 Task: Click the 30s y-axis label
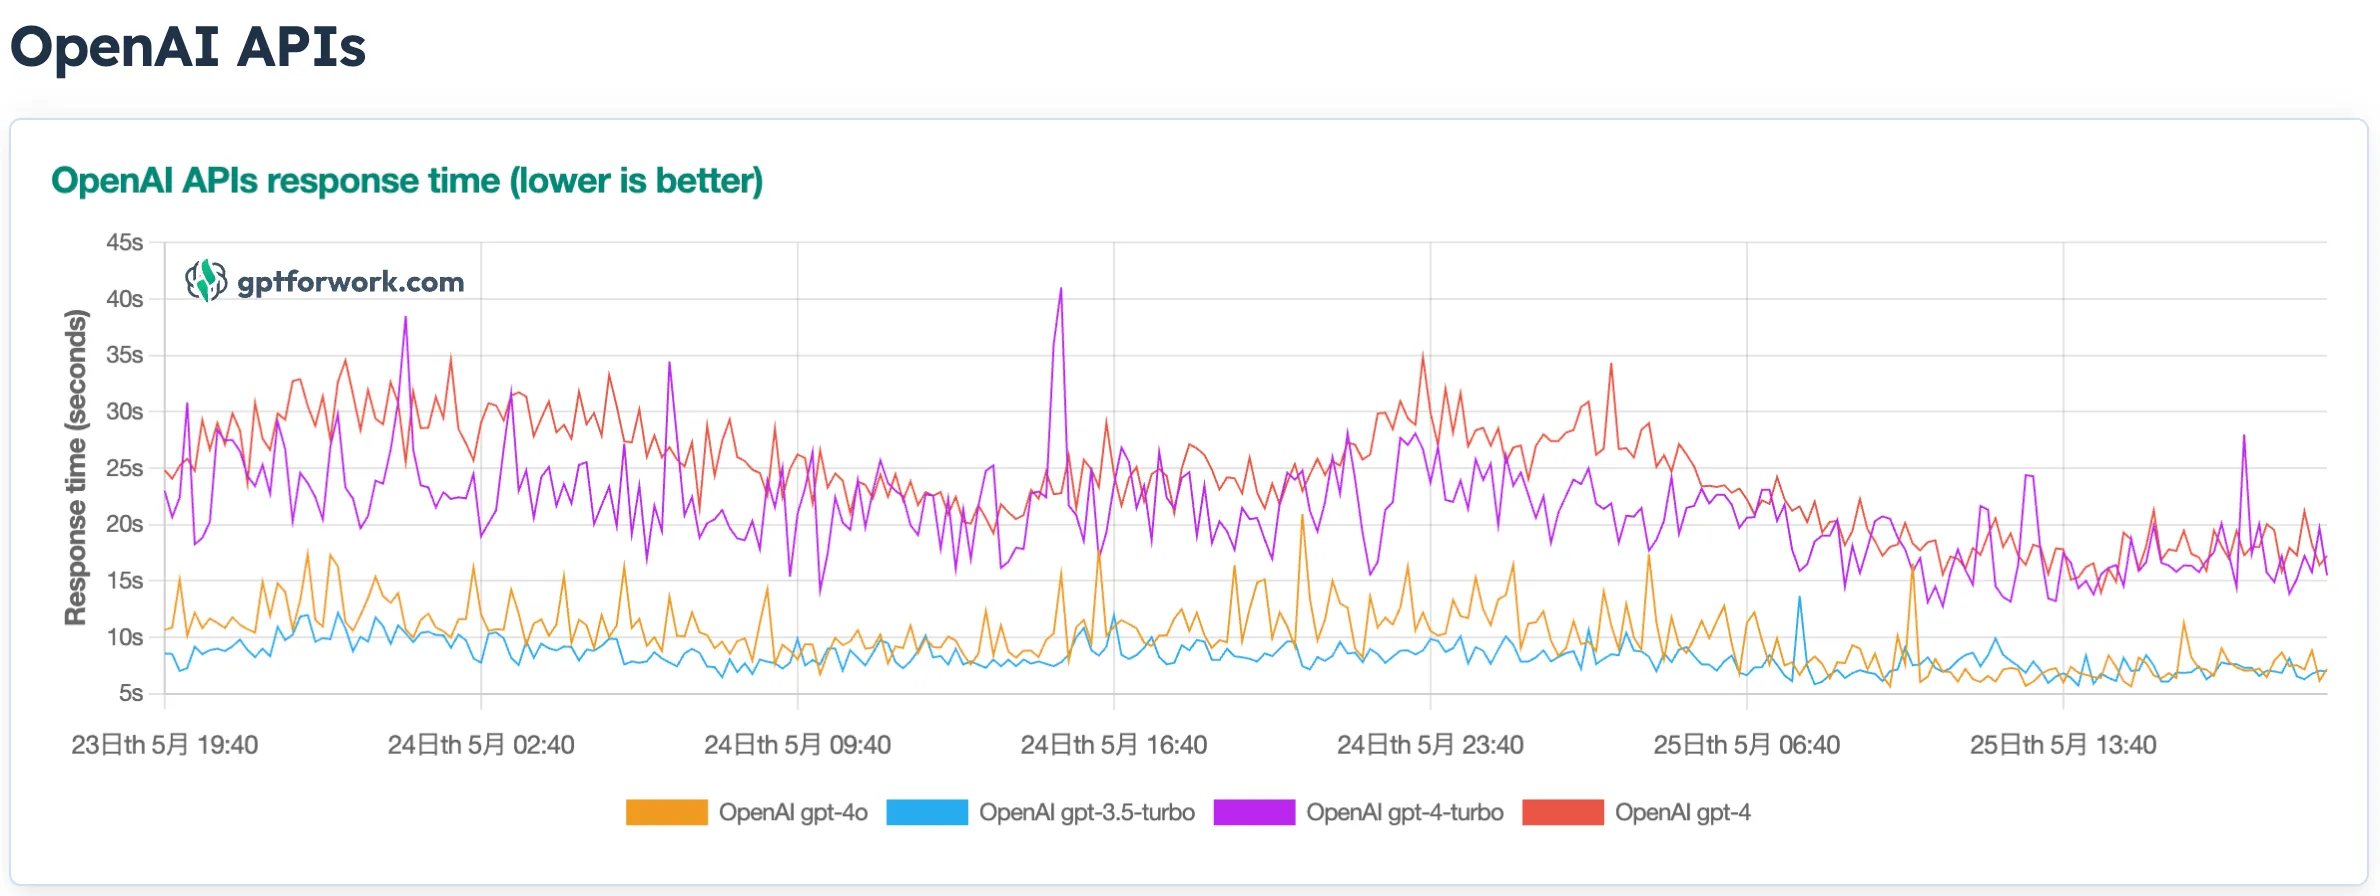coord(125,411)
